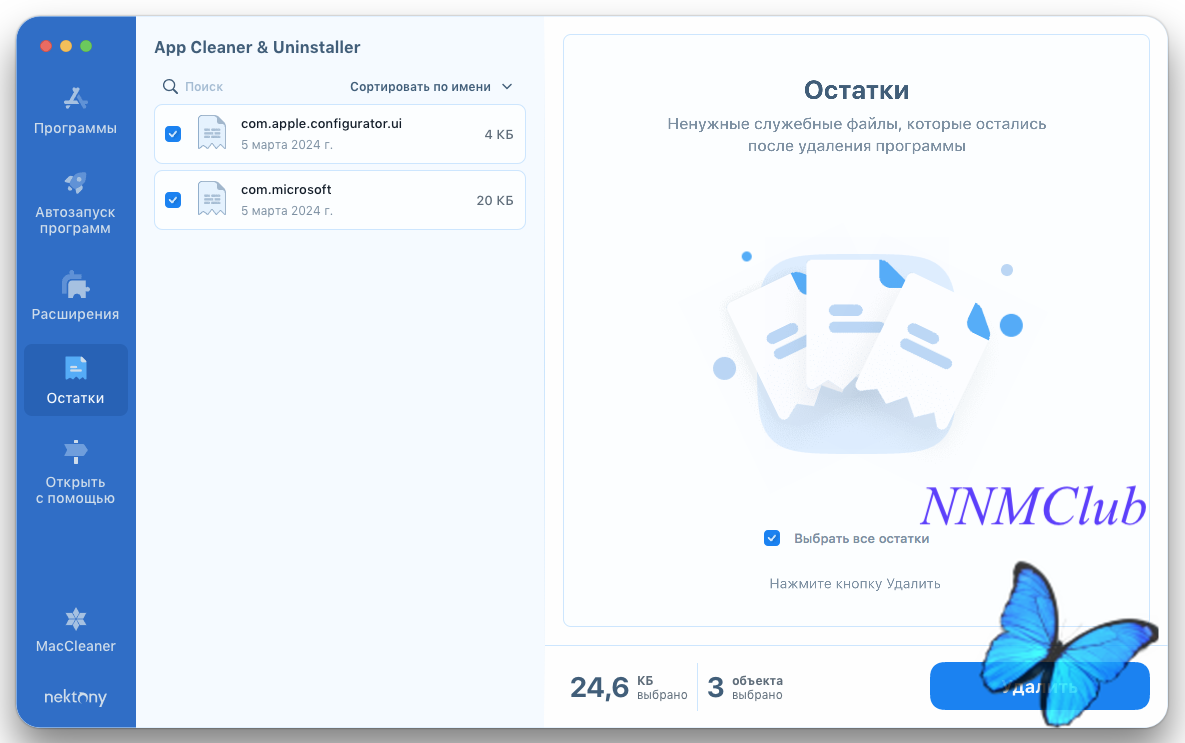Click the Удалить button

[x=1039, y=686]
